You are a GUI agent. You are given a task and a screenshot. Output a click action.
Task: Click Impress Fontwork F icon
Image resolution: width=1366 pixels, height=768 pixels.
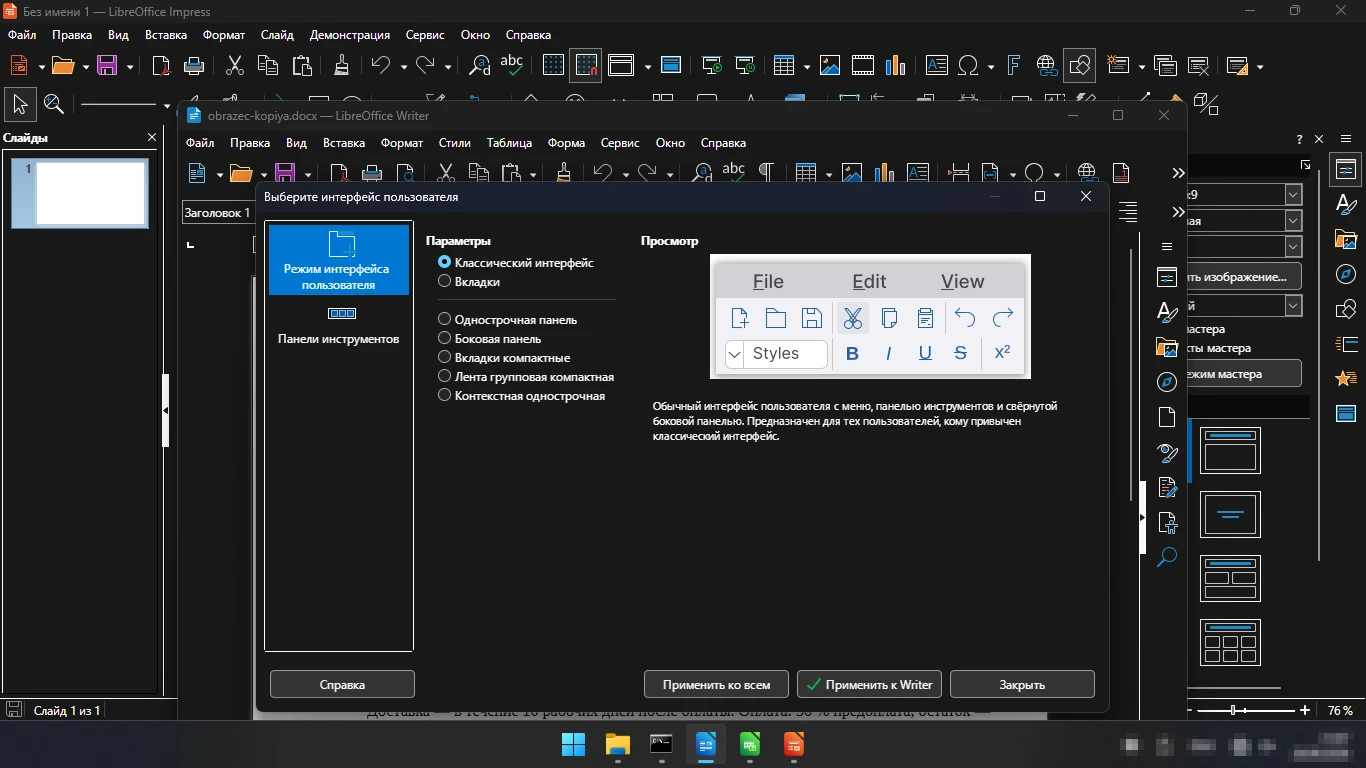tap(1013, 66)
